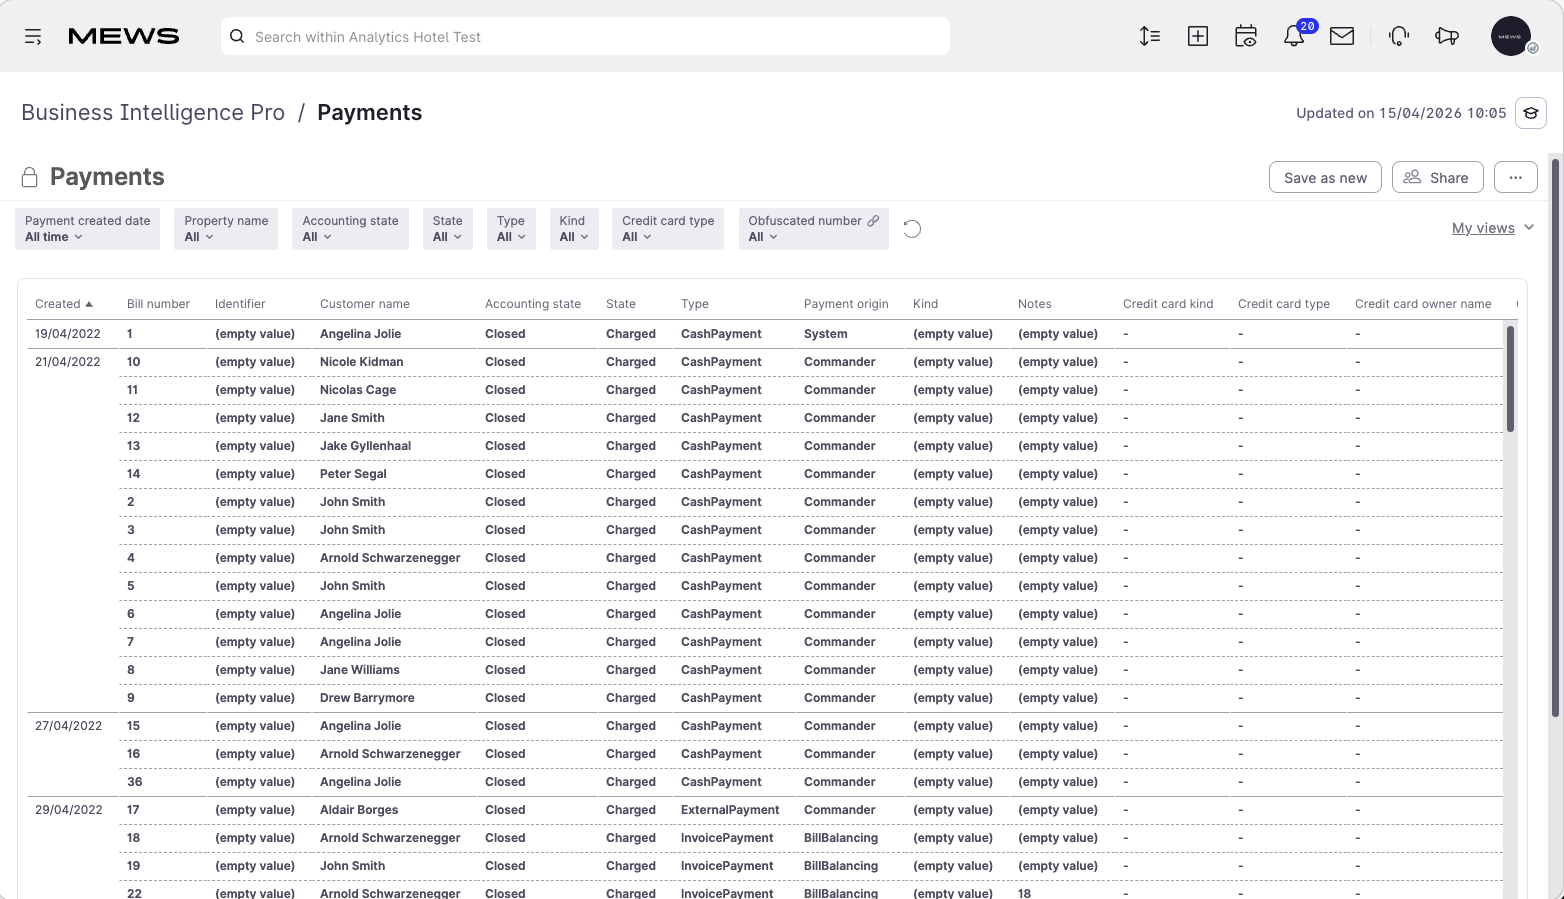Click the Share button
Screen dimensions: 1564x899
1437,177
